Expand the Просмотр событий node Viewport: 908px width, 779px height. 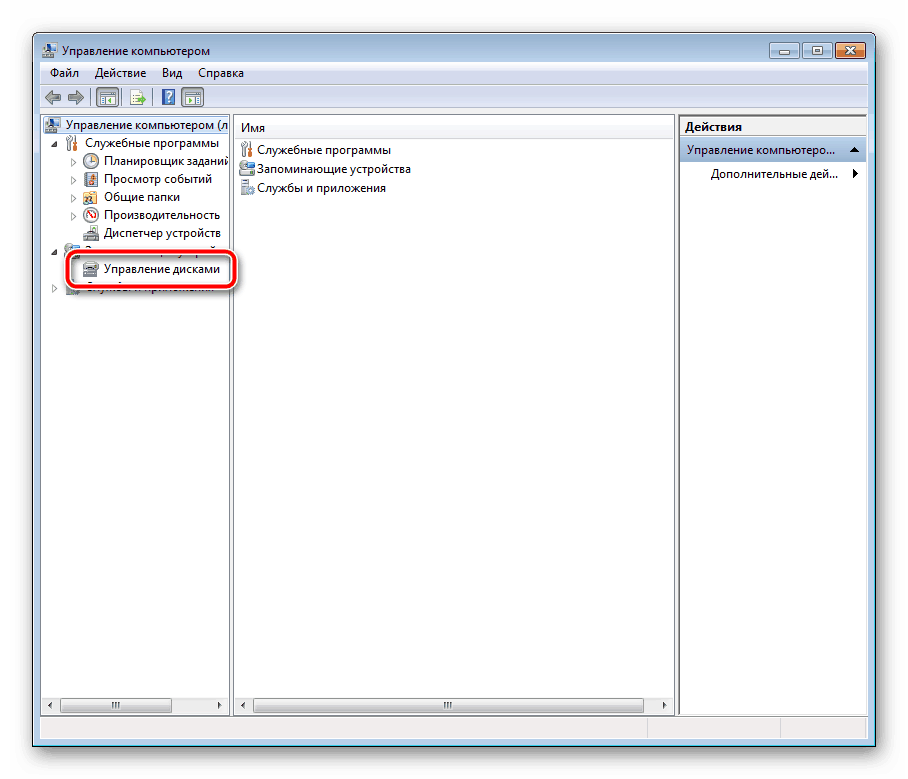pos(73,180)
